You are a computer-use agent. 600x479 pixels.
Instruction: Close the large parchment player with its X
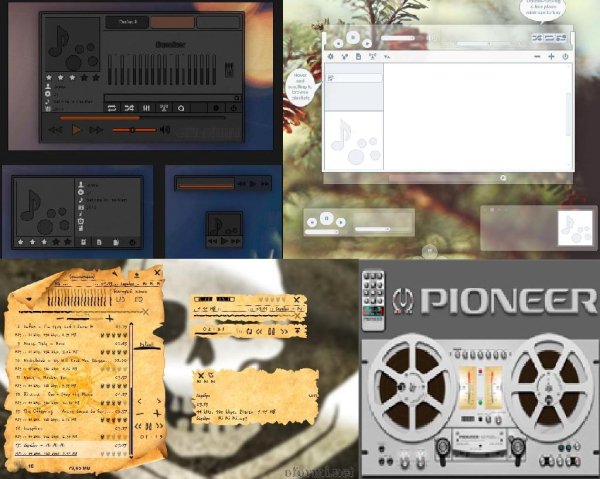(x=157, y=272)
